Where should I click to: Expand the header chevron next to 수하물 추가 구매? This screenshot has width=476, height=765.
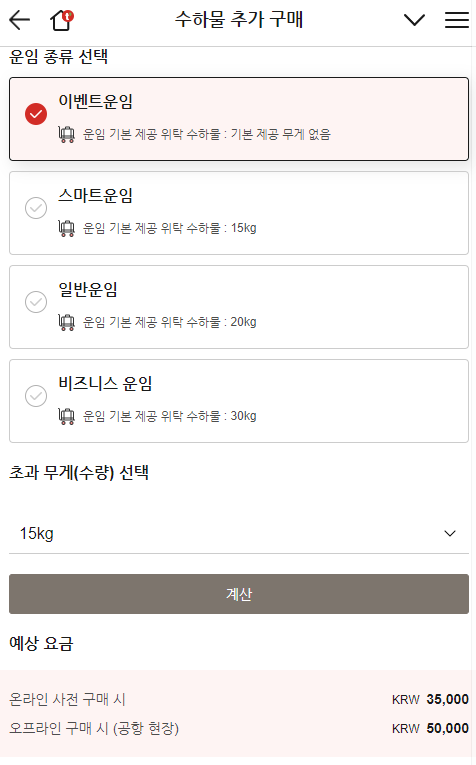coord(415,20)
